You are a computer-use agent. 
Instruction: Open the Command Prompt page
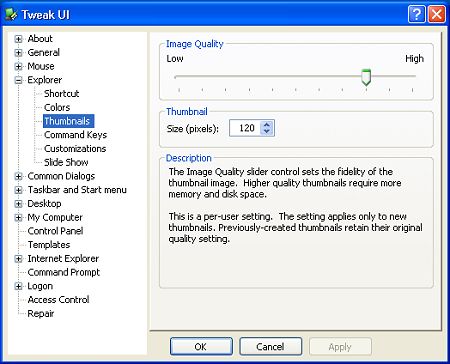pyautogui.click(x=64, y=272)
